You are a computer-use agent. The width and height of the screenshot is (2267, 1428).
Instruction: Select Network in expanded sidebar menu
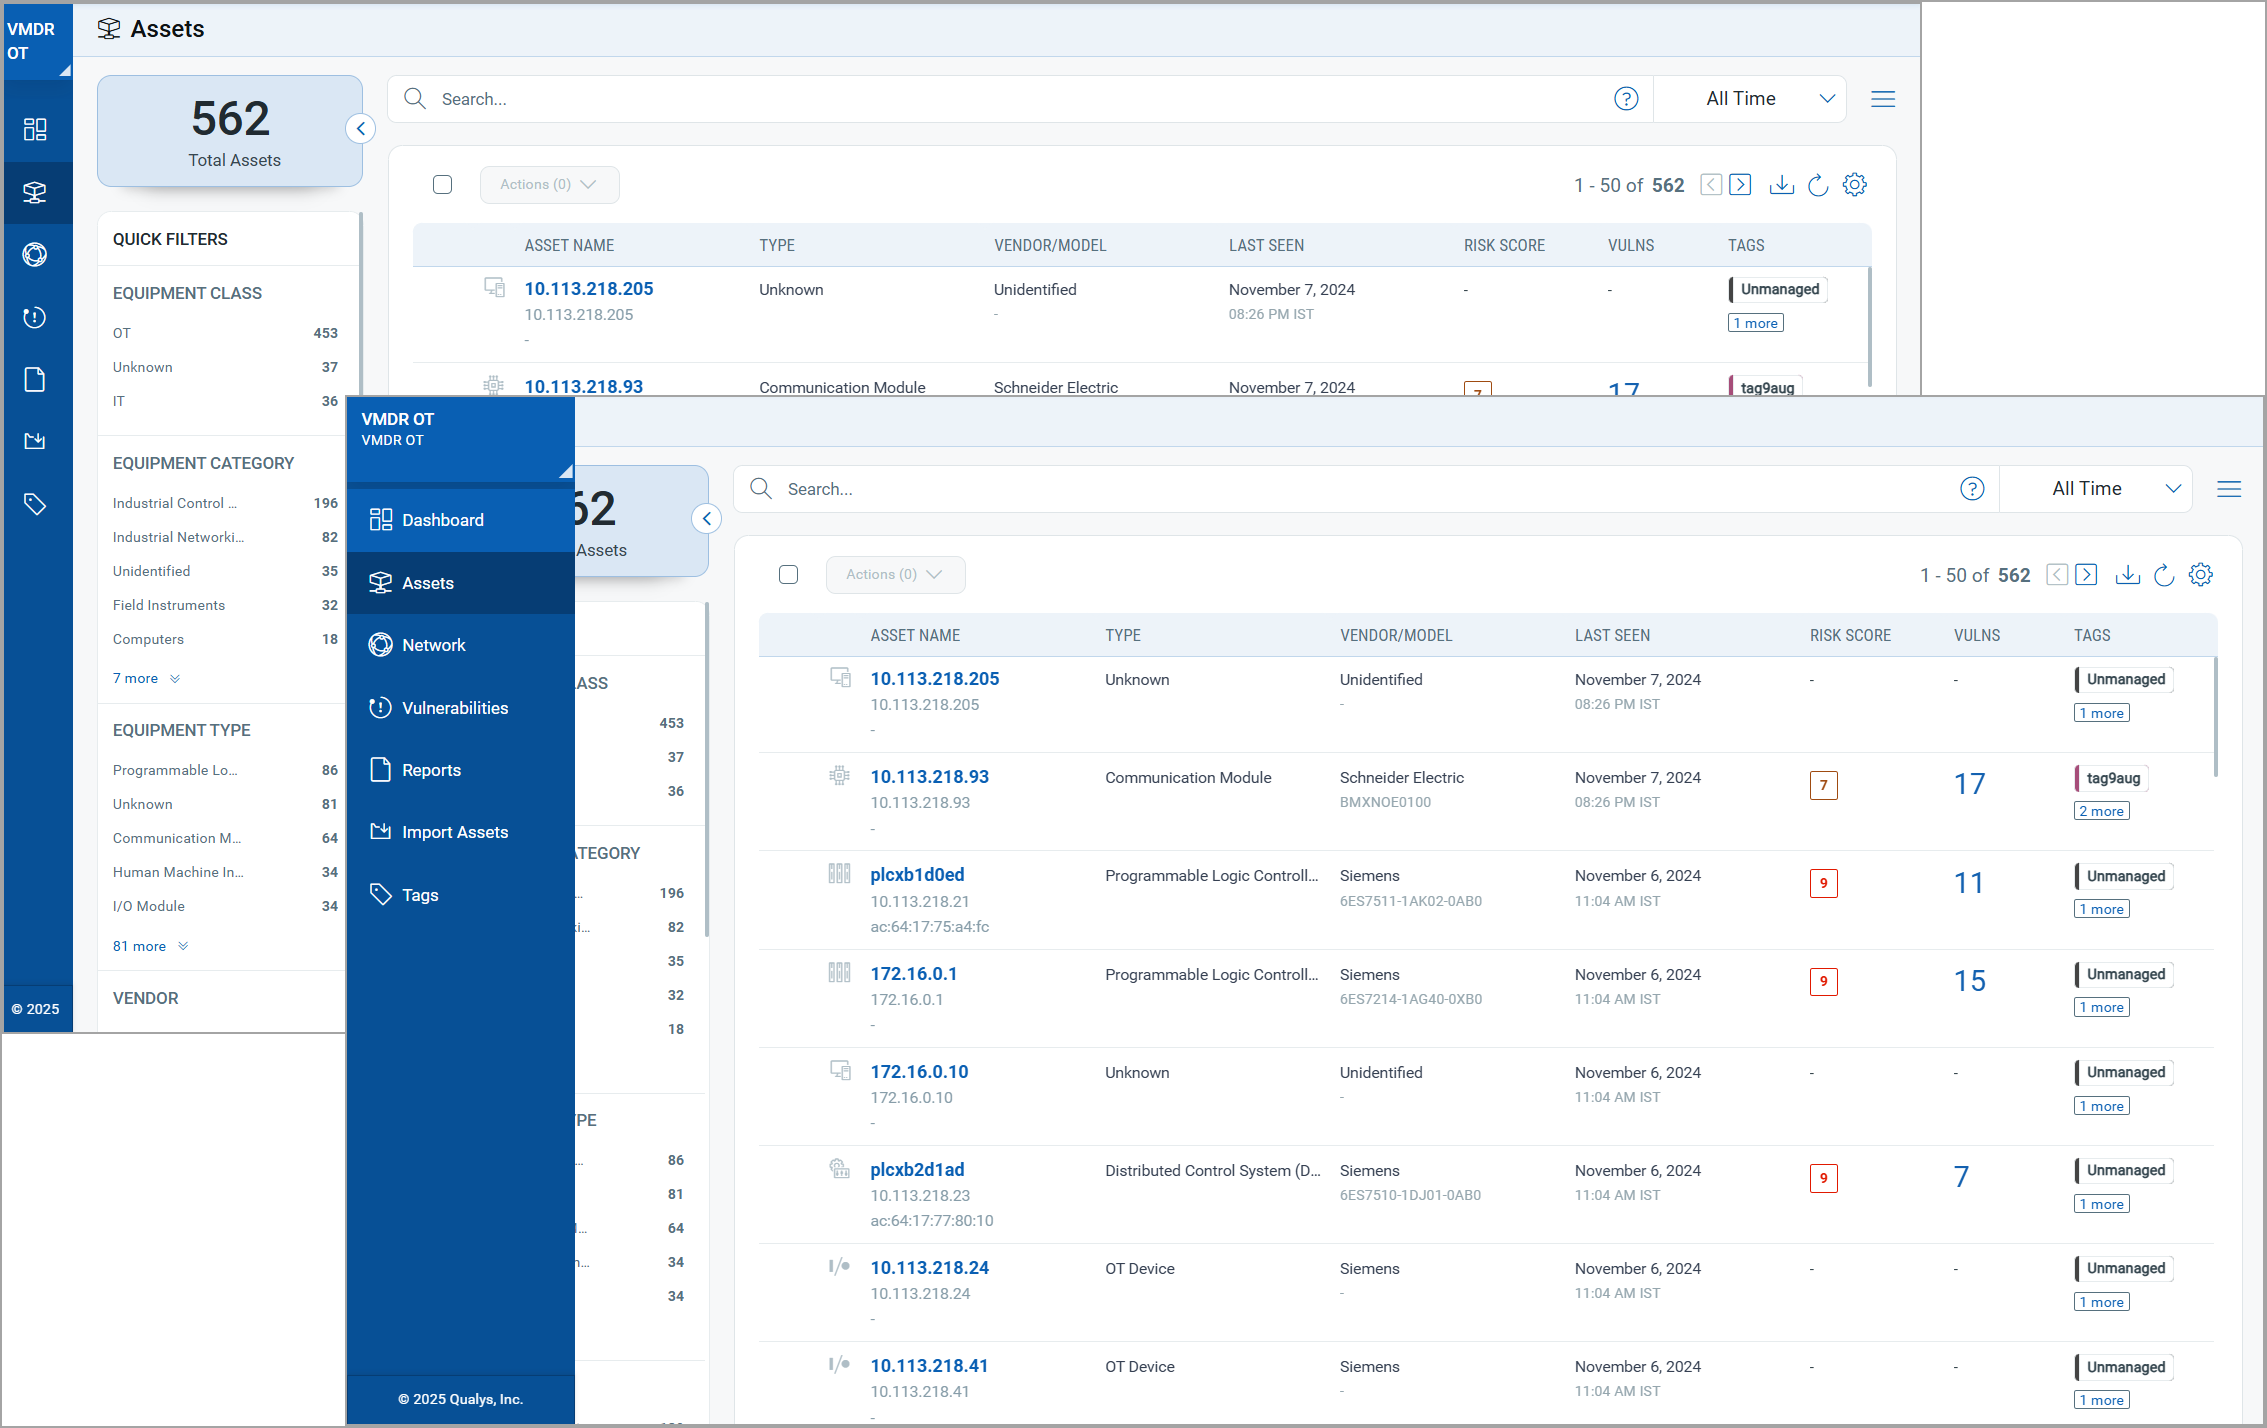point(460,645)
